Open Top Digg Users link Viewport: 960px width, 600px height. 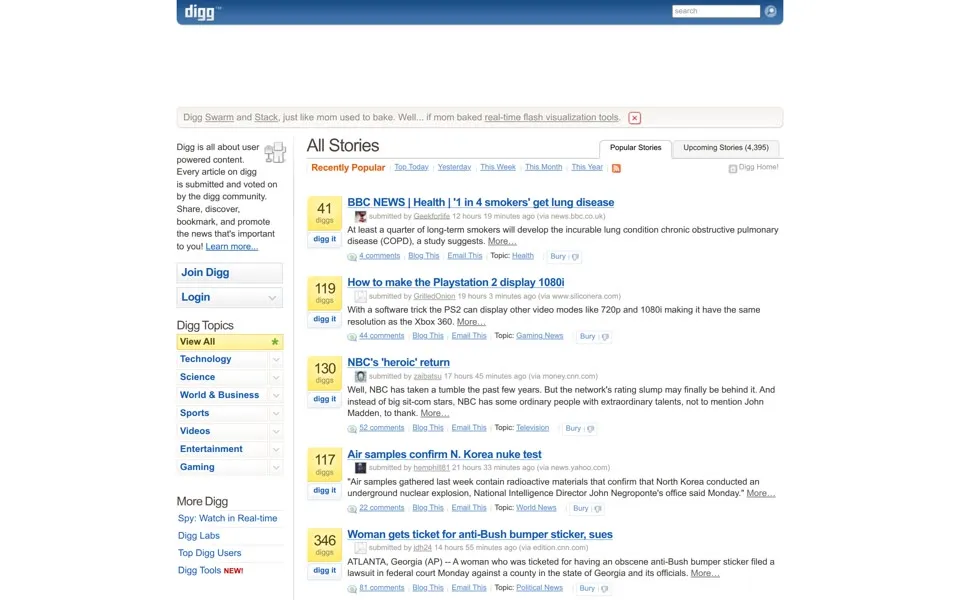click(x=209, y=553)
